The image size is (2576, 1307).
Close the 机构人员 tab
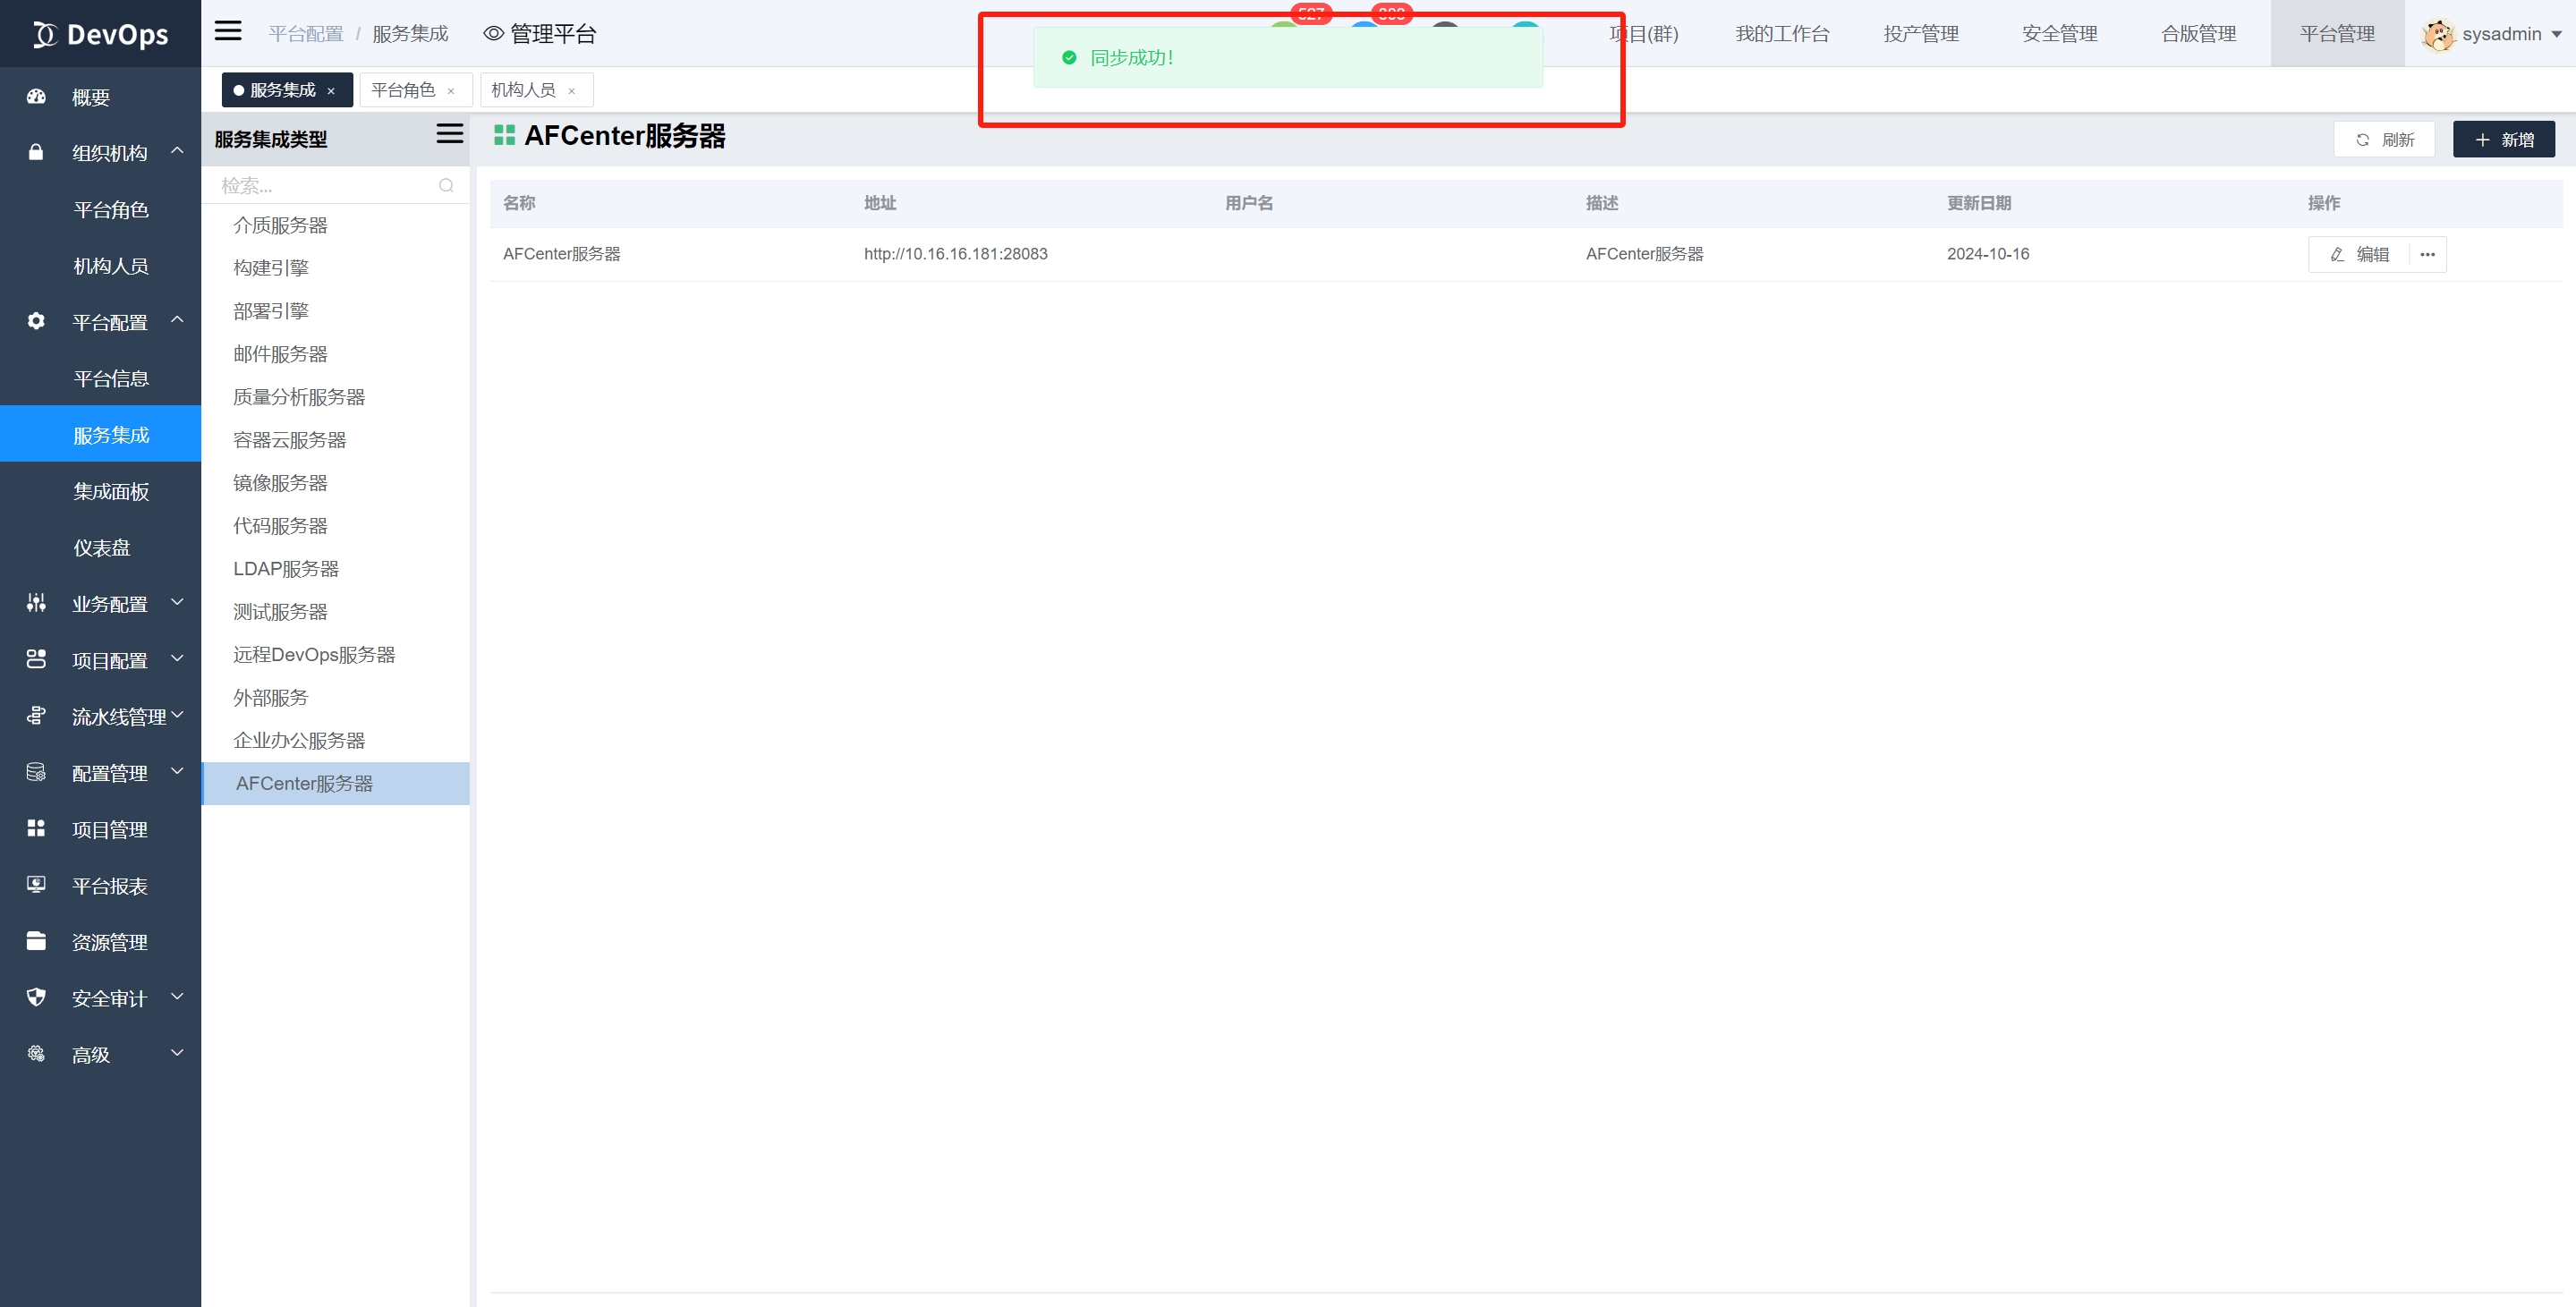point(571,91)
